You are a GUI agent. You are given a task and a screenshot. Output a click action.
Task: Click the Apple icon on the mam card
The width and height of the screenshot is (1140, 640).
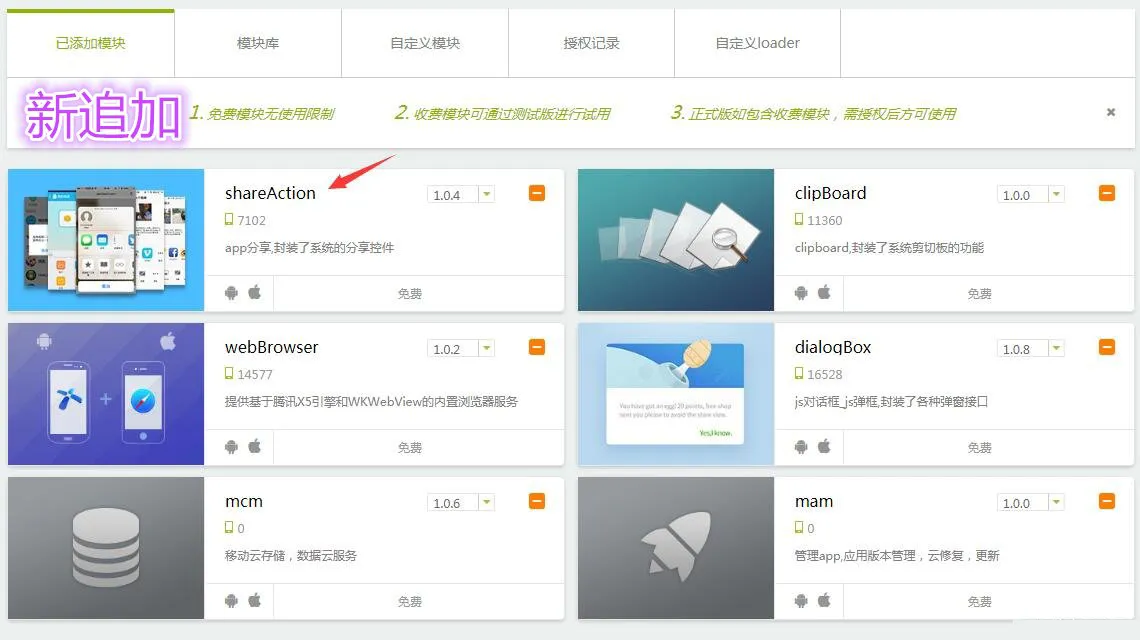(x=825, y=601)
